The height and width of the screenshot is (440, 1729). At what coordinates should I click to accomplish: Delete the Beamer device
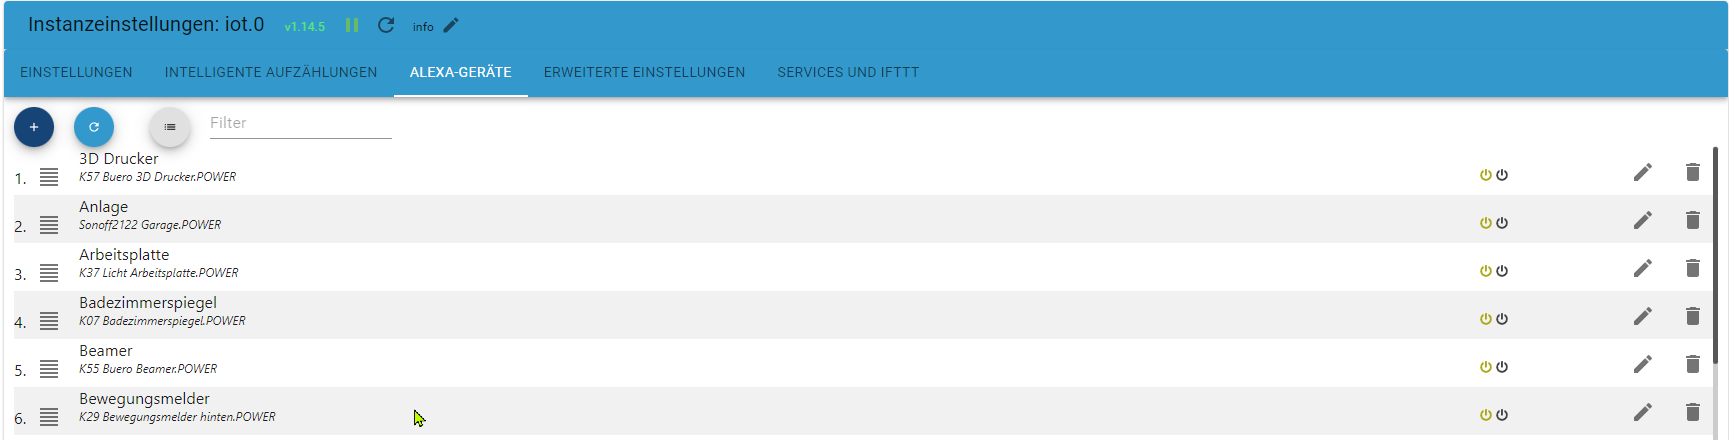tap(1693, 364)
